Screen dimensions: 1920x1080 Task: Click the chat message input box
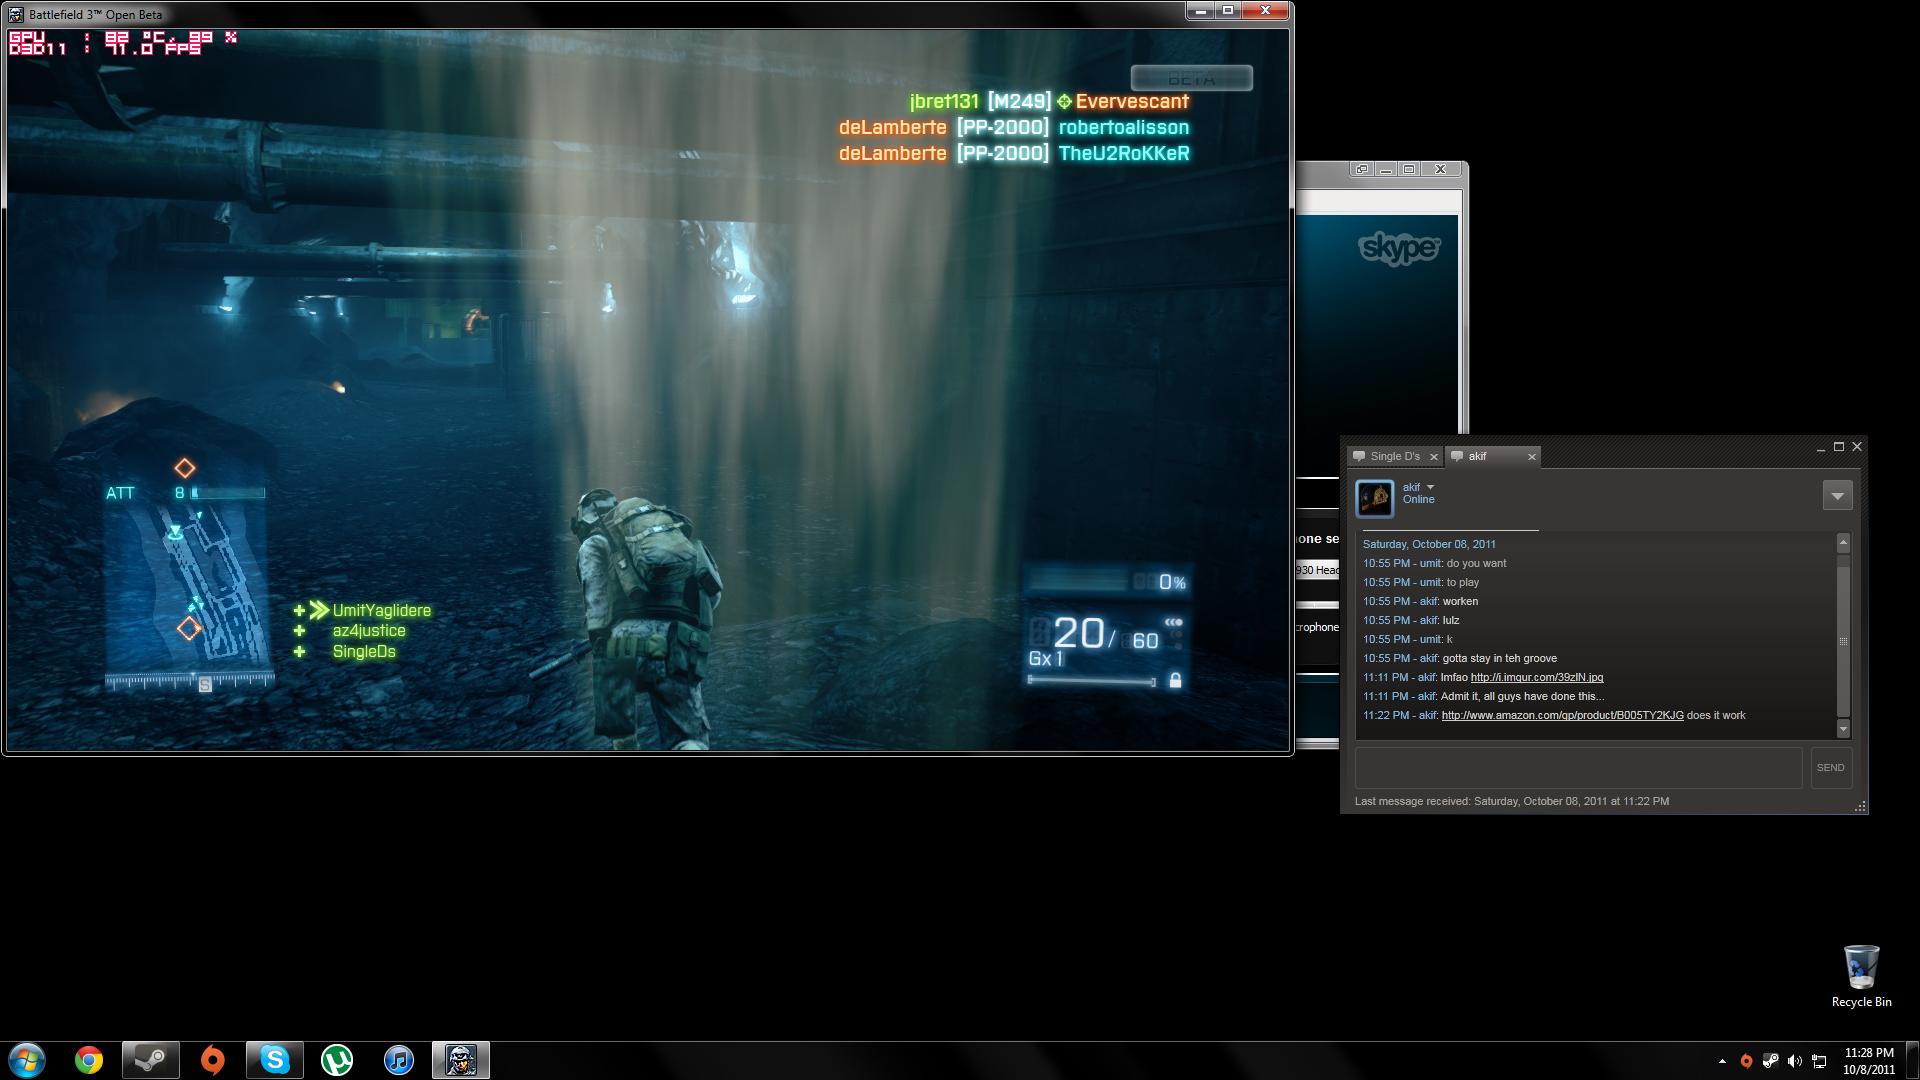[1578, 768]
